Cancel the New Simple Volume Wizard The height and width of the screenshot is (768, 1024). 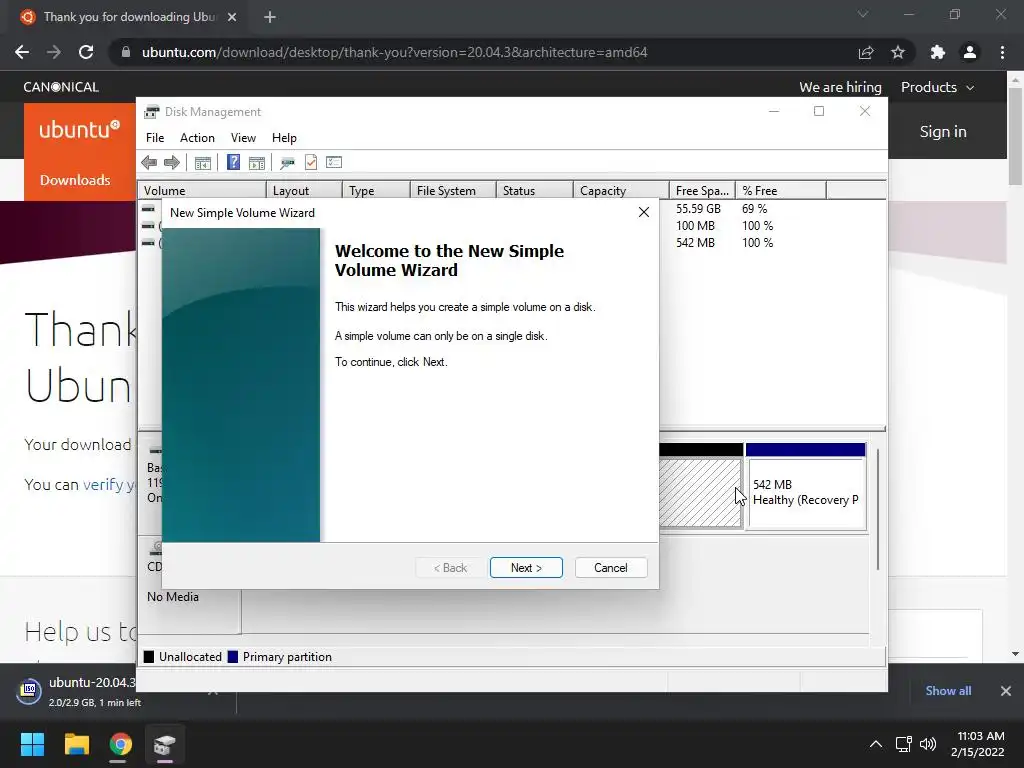[x=611, y=568]
